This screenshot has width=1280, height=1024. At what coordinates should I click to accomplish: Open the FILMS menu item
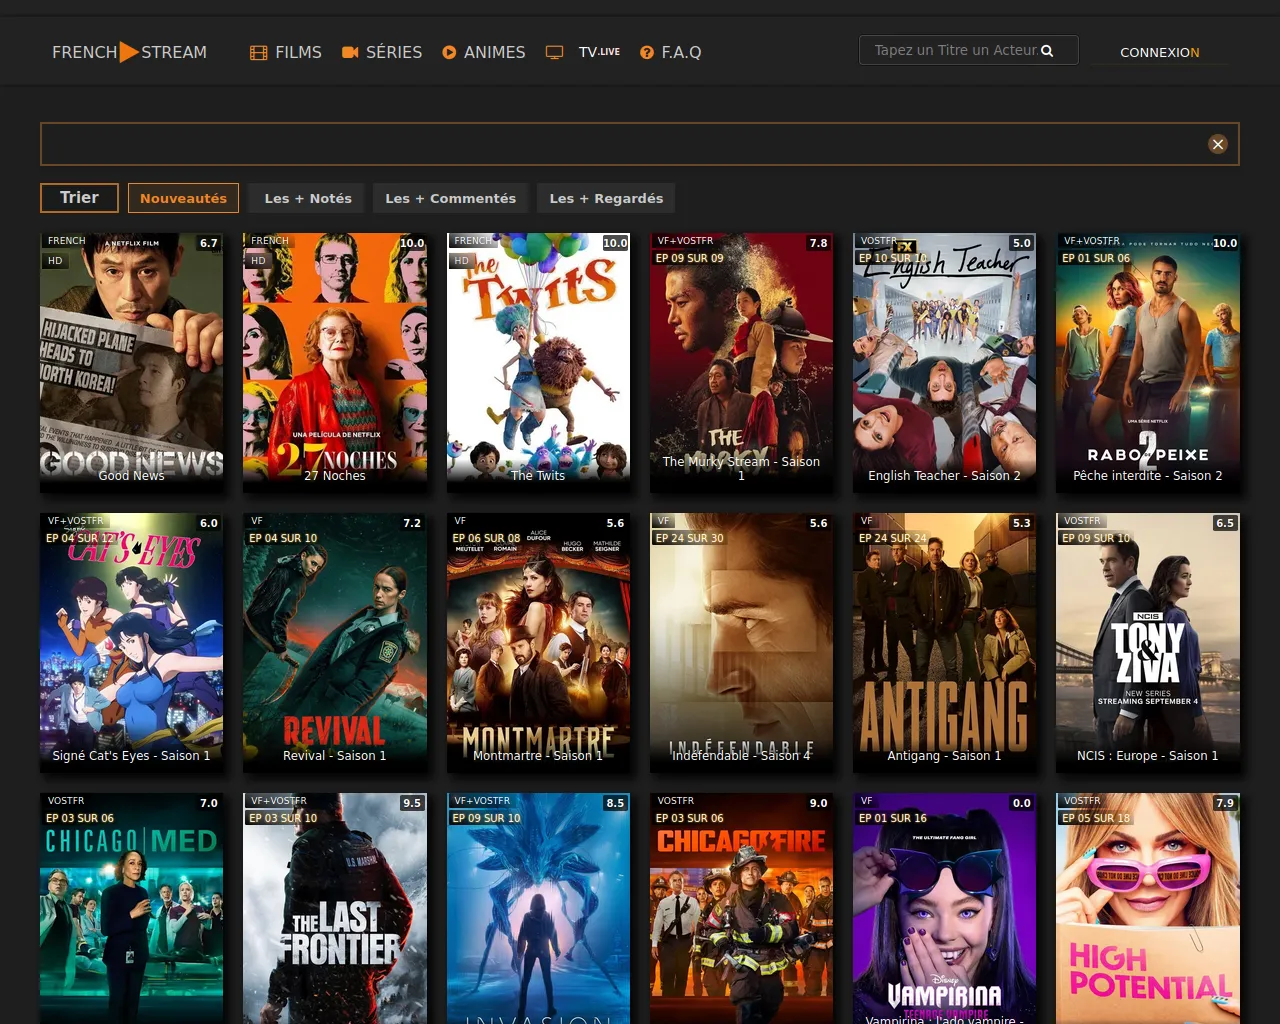(298, 52)
